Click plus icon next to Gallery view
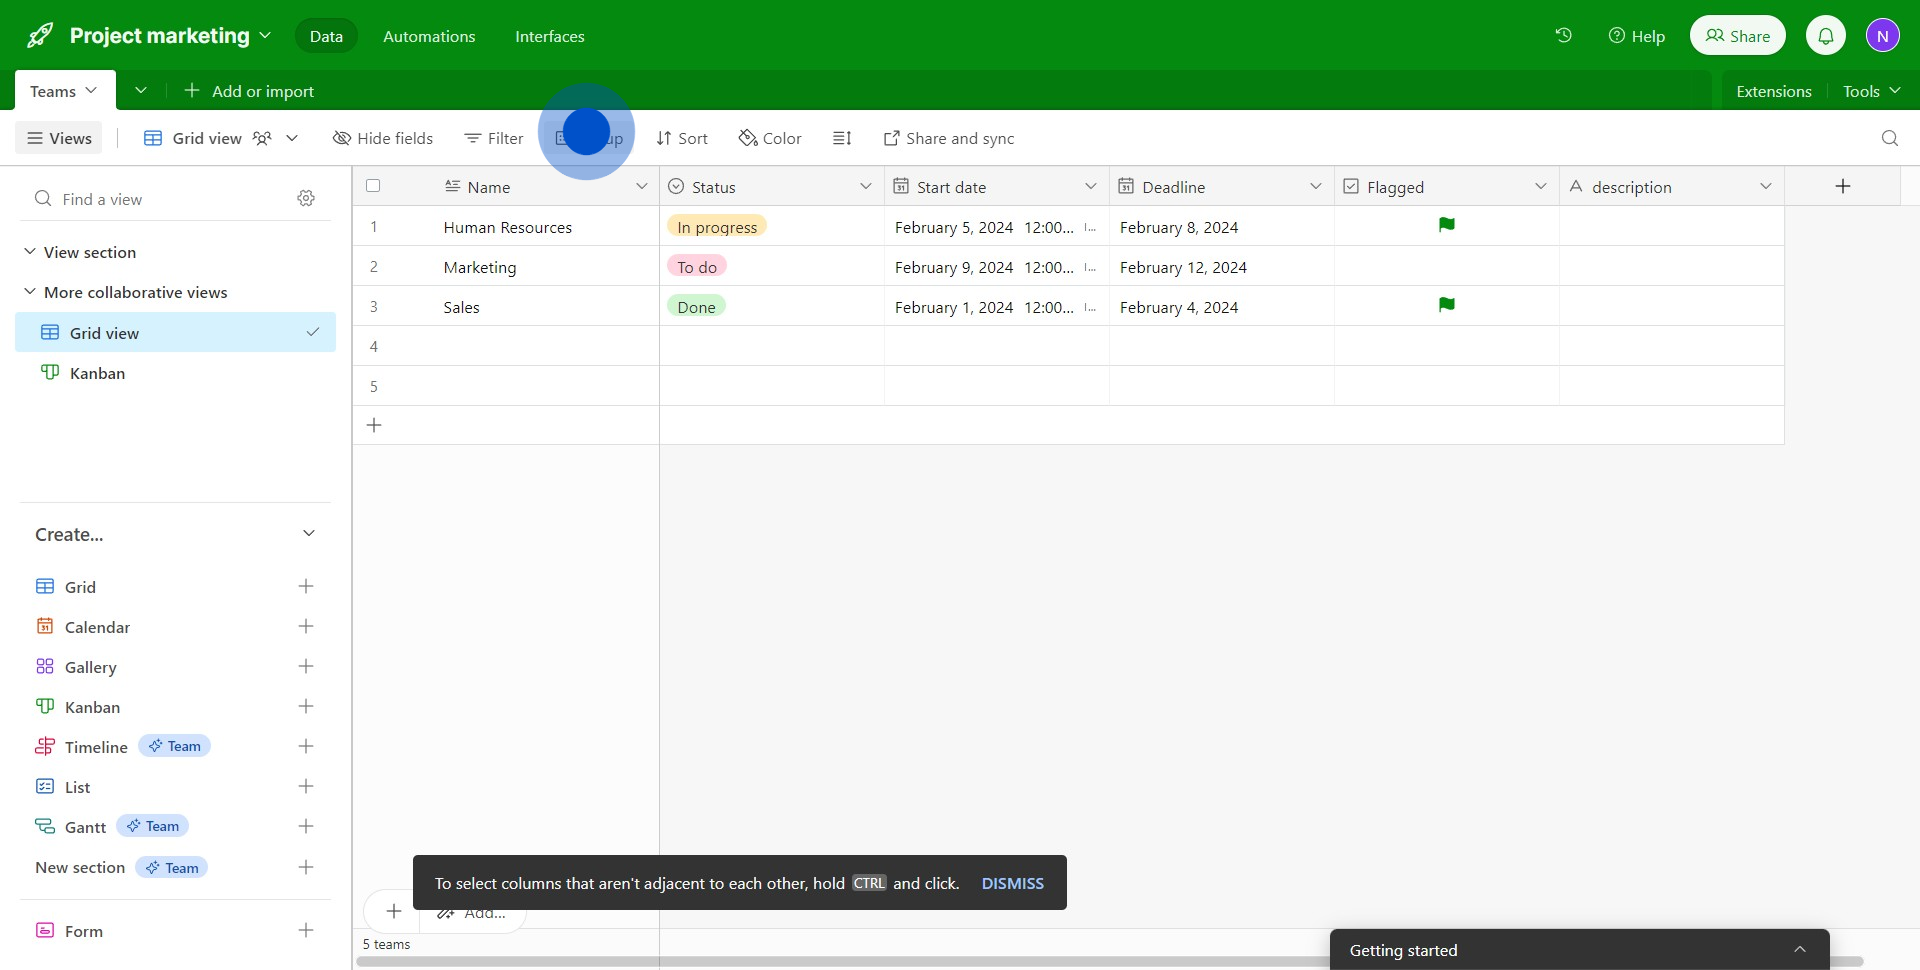This screenshot has height=970, width=1920. 306,667
